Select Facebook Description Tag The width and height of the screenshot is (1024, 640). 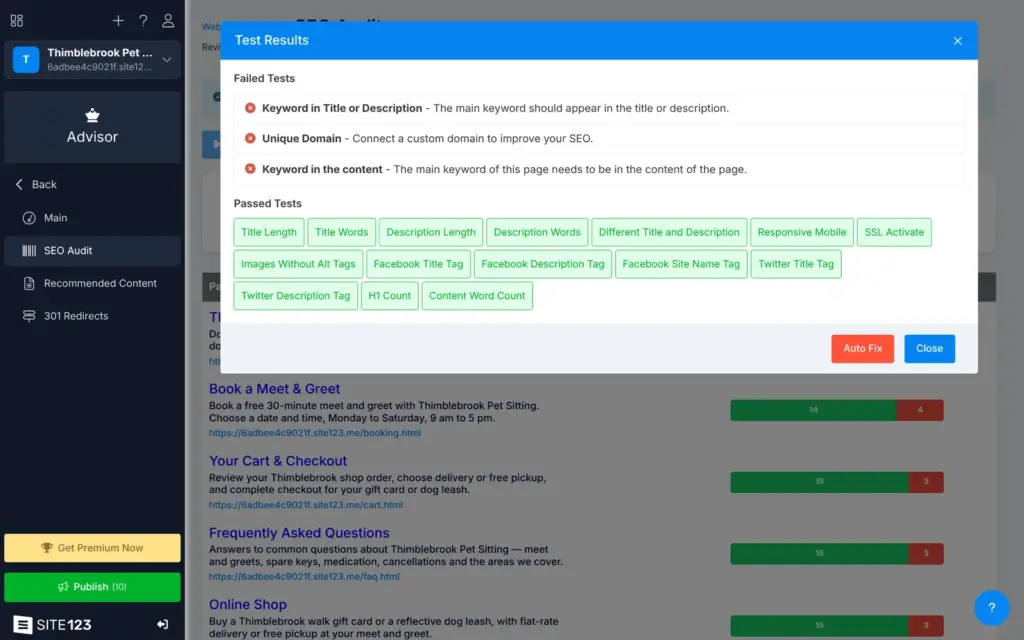(543, 264)
